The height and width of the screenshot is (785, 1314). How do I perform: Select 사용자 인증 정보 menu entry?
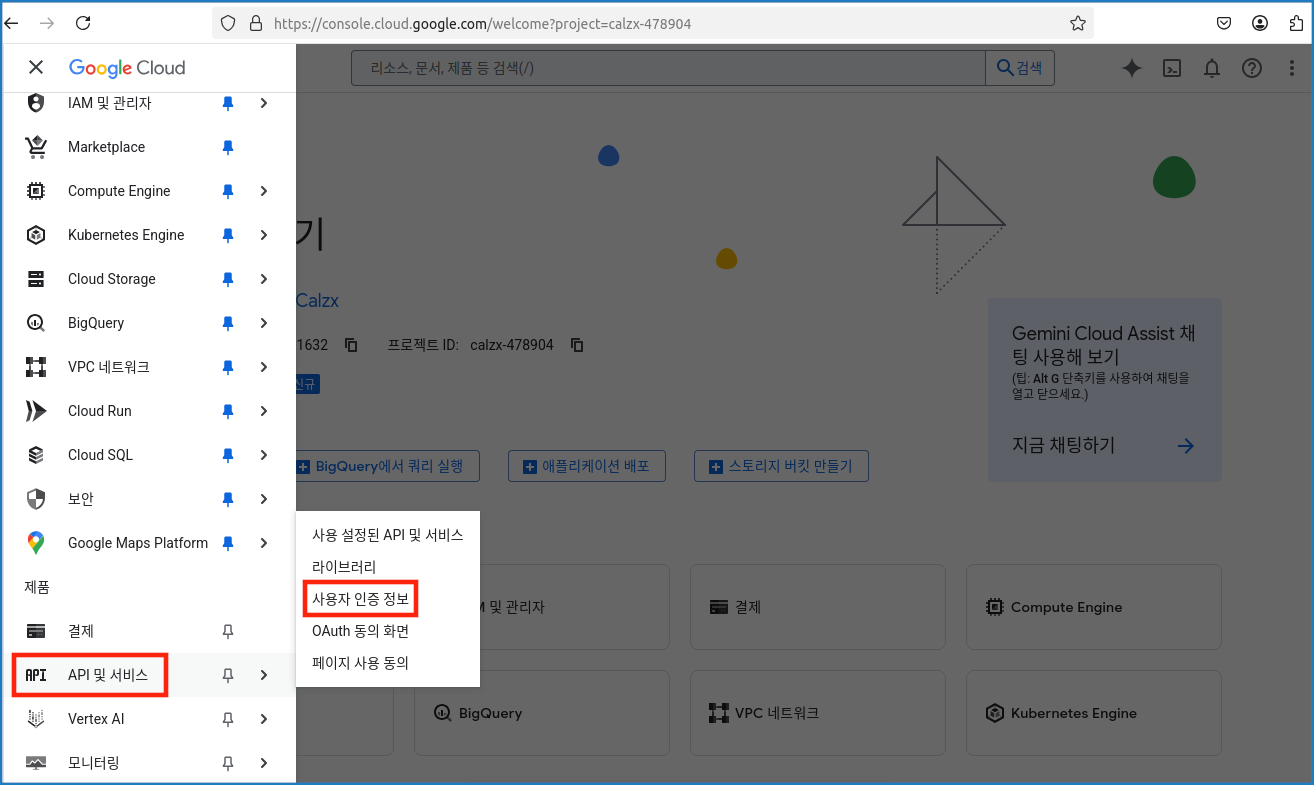(360, 598)
